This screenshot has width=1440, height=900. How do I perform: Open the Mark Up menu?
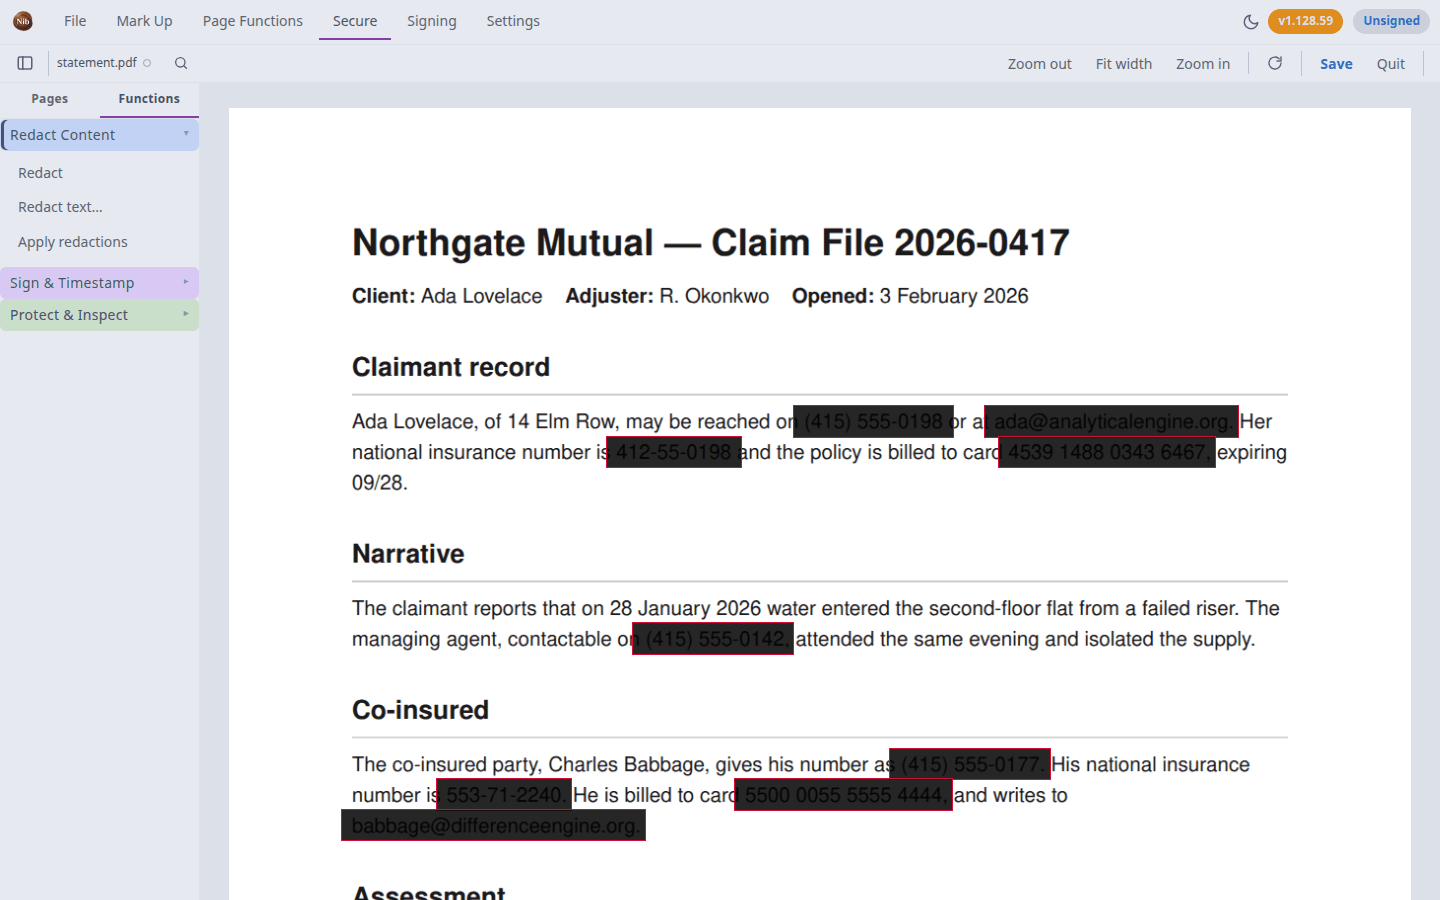tap(144, 21)
